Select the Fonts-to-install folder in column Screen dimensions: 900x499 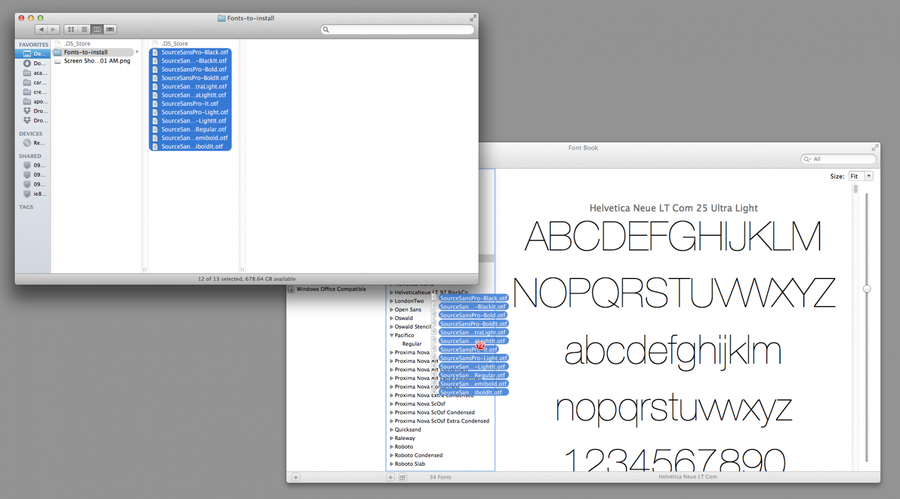(90, 52)
